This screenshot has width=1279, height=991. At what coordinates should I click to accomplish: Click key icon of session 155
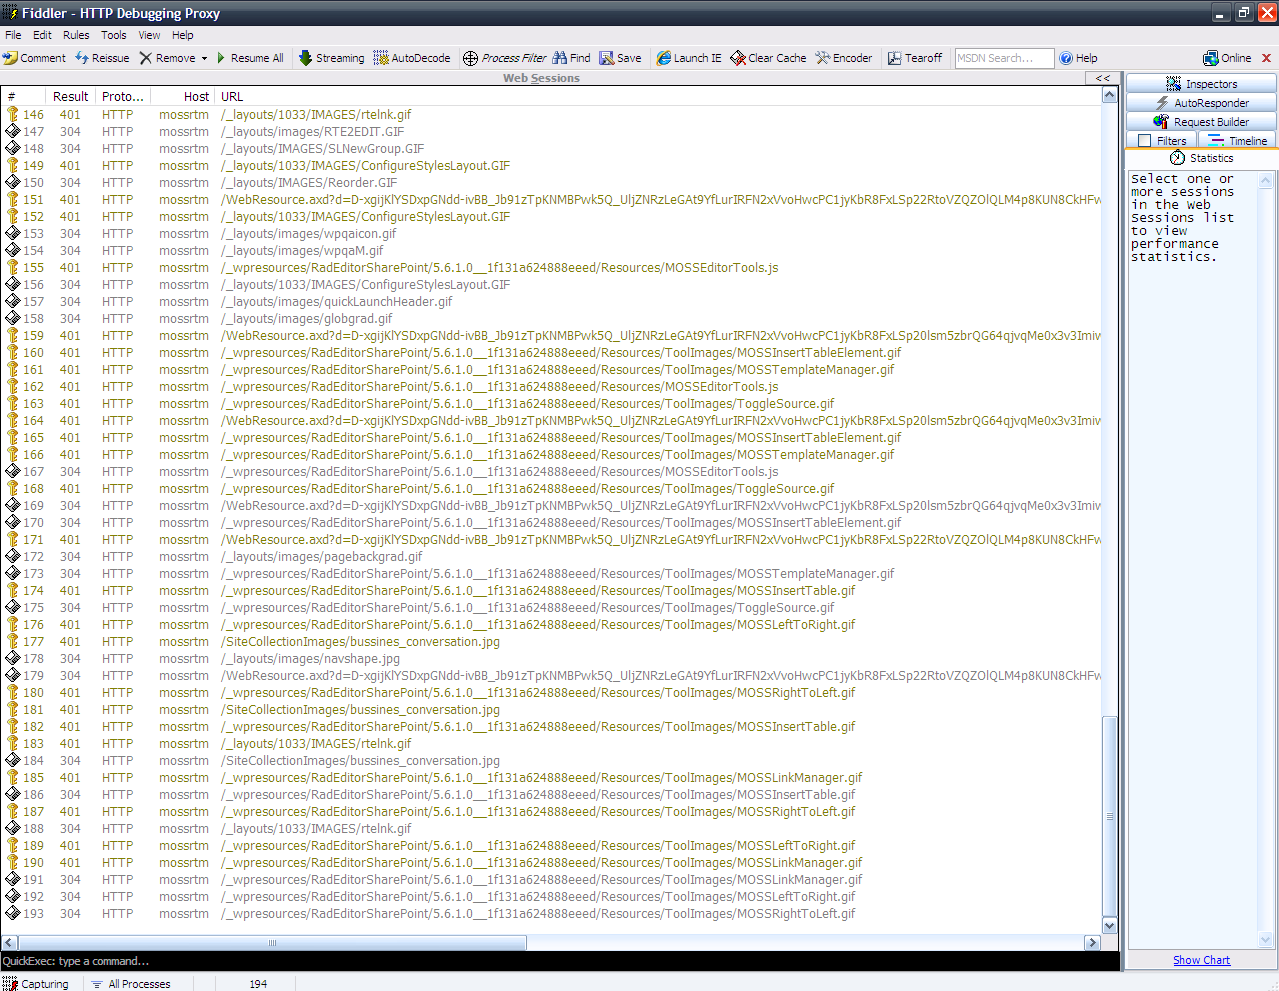[13, 267]
